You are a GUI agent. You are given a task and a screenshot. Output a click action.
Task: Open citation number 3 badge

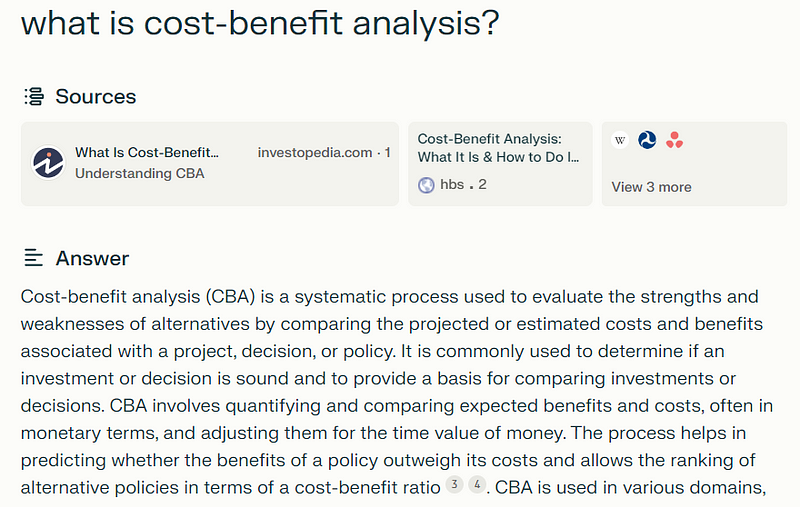tap(454, 485)
